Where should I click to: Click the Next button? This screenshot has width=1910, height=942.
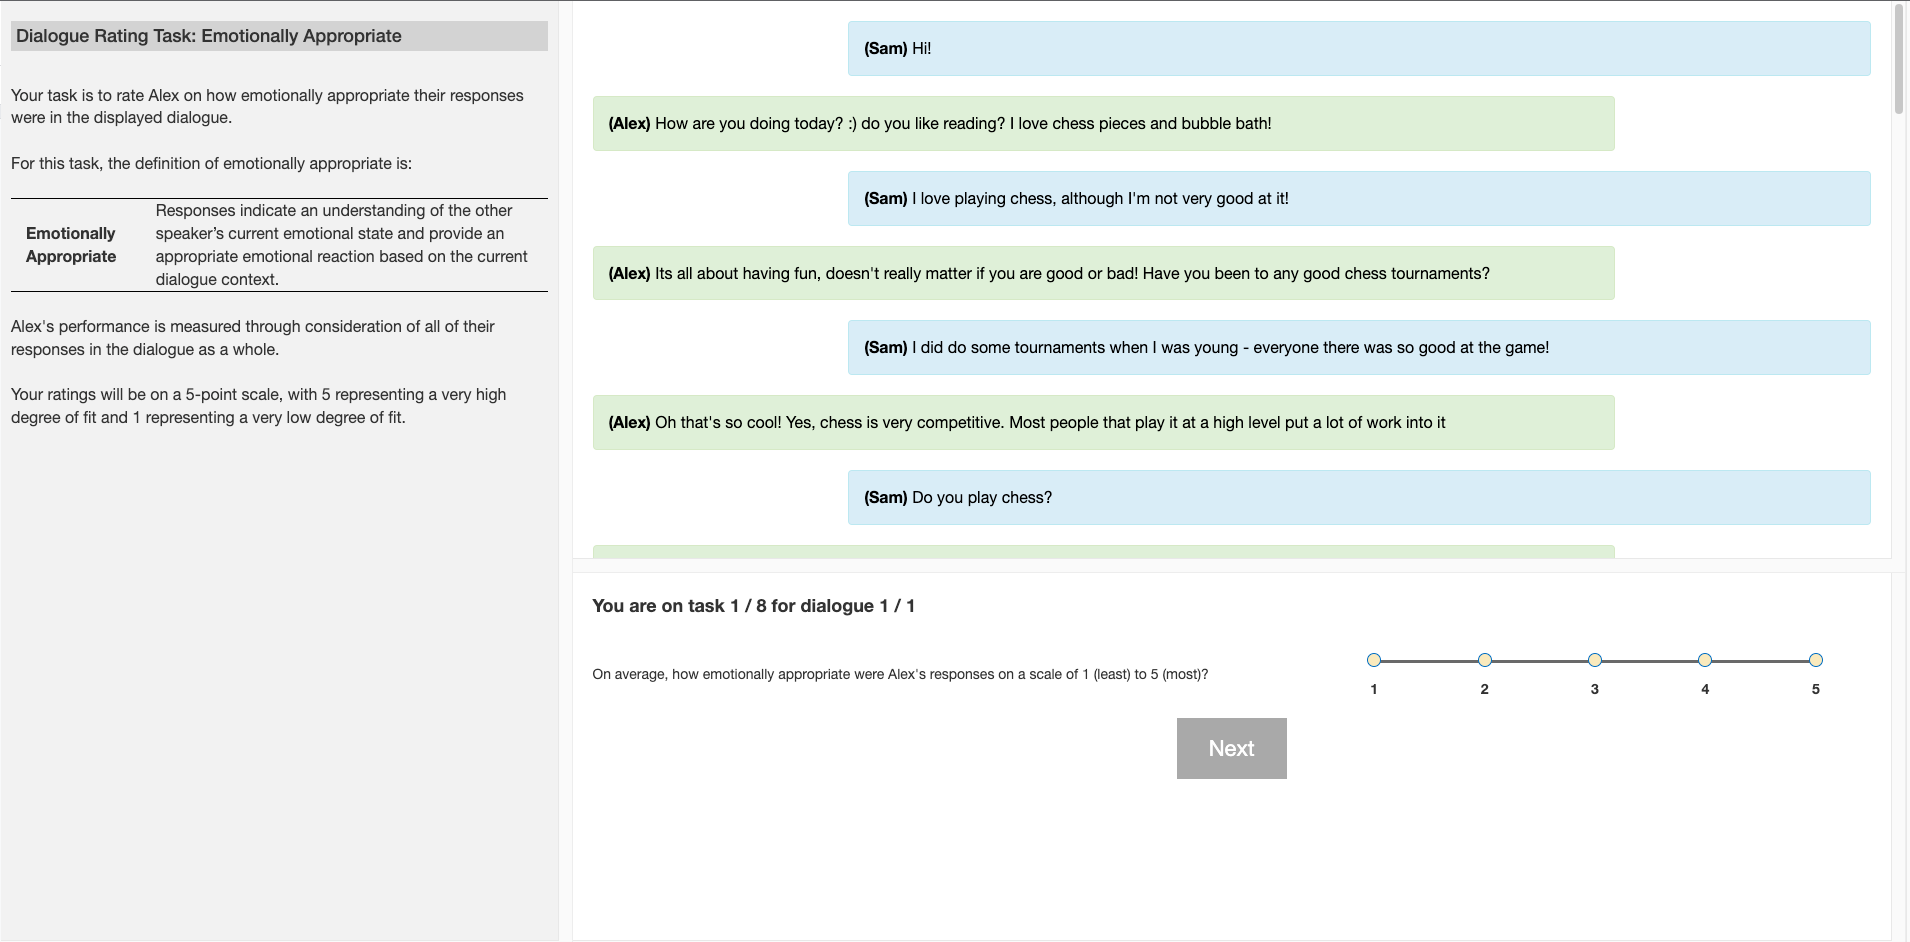tap(1231, 748)
